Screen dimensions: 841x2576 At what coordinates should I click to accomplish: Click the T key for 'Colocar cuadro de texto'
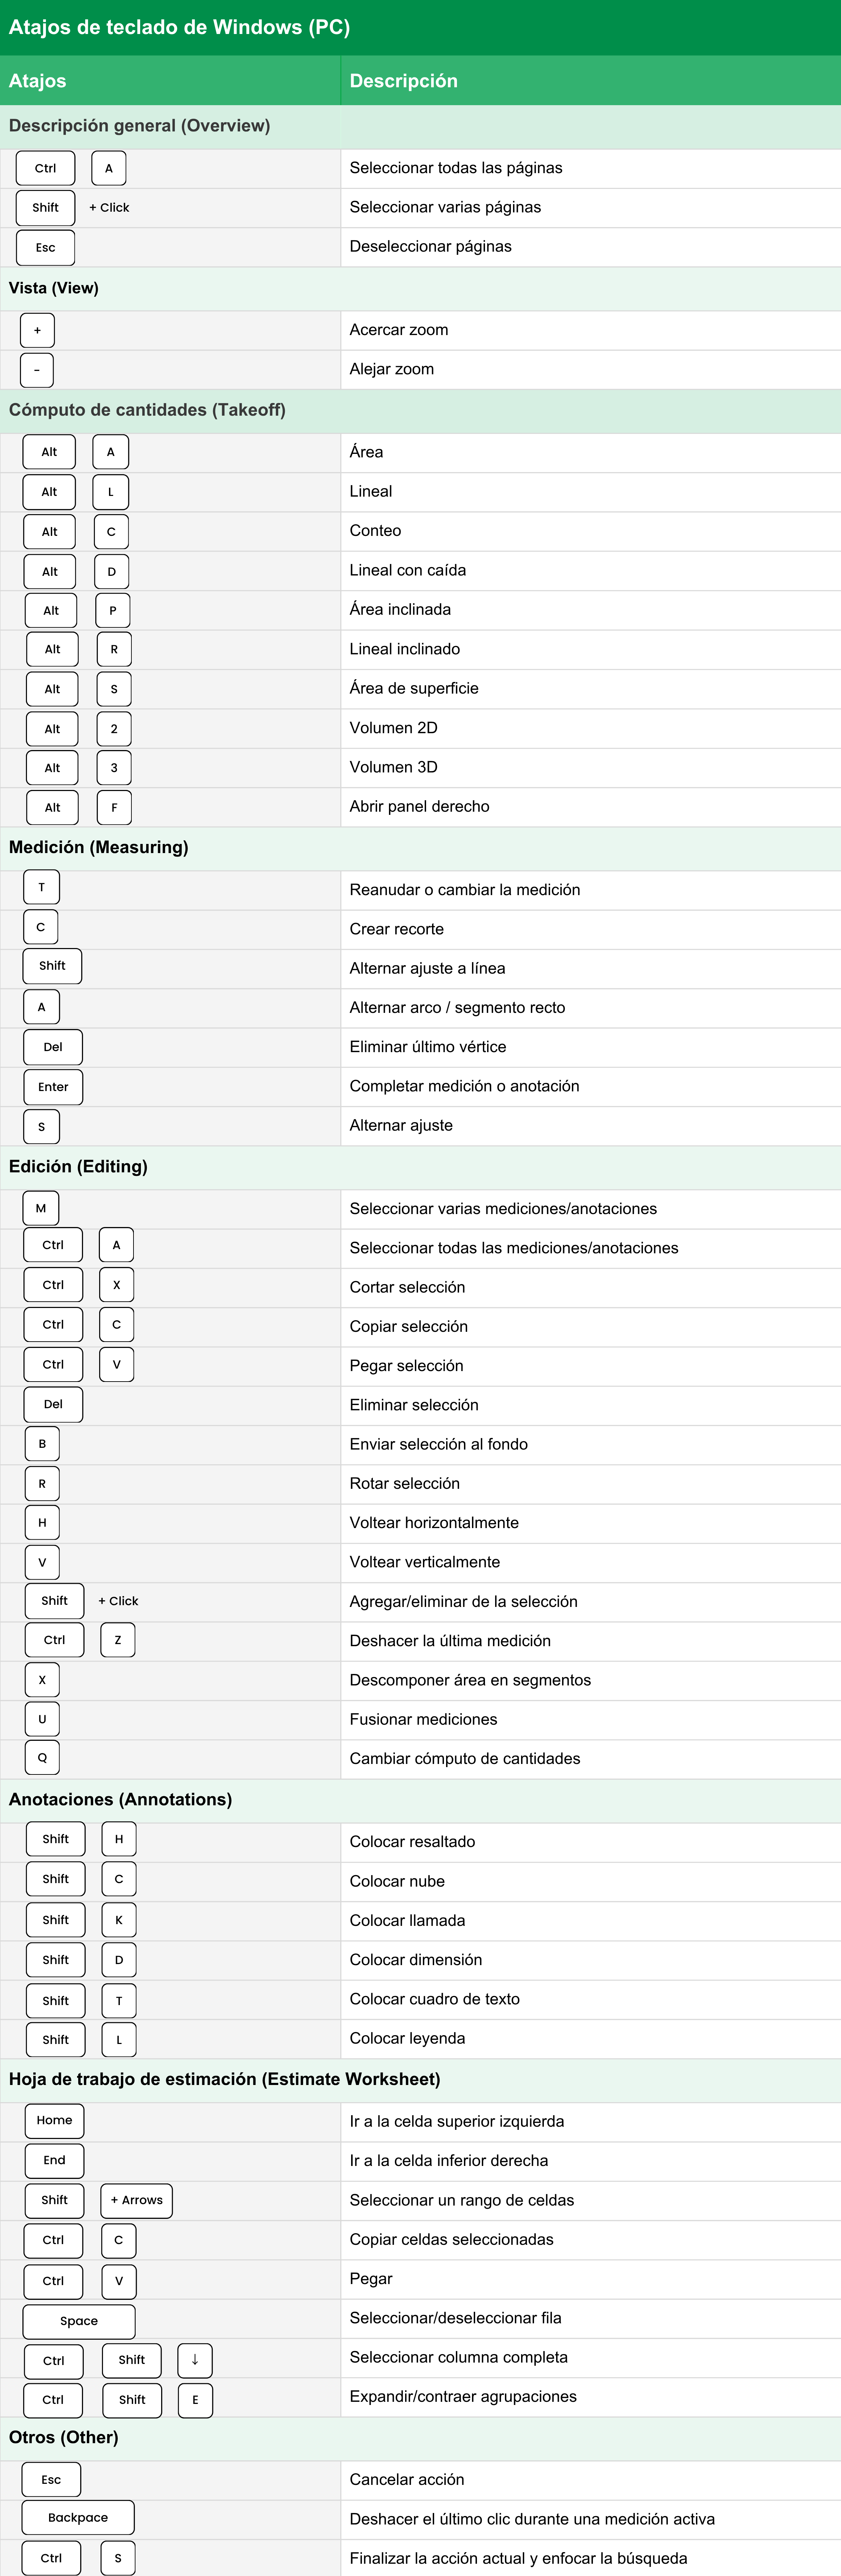pos(119,2001)
